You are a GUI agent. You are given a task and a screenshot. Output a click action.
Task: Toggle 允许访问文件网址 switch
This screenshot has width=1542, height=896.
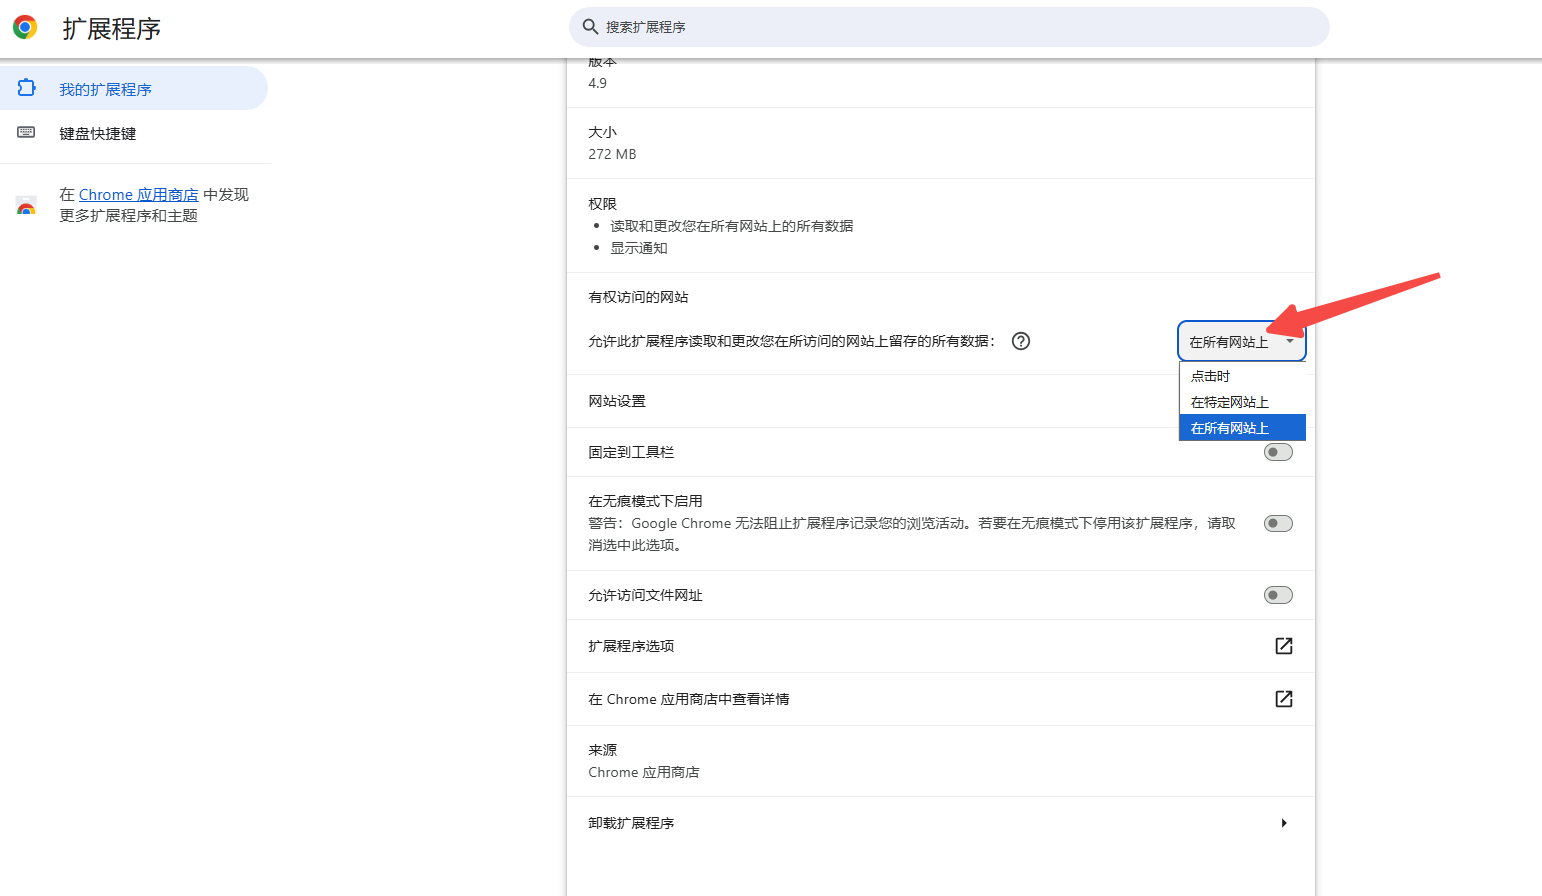pos(1278,595)
